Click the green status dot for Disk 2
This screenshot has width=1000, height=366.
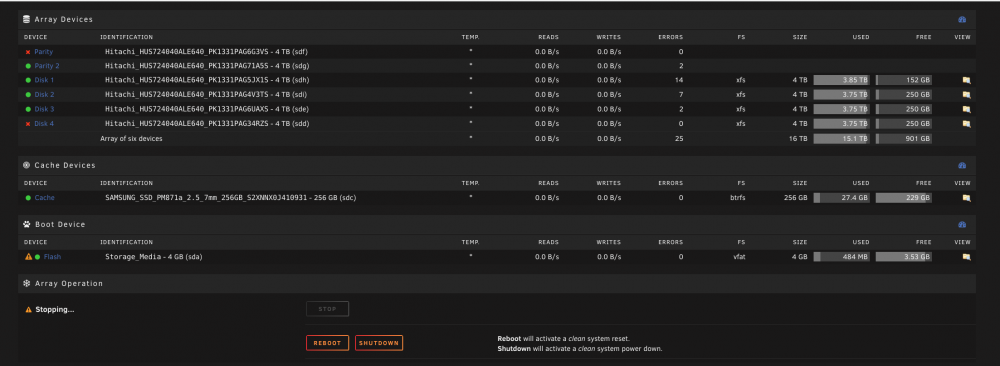coord(27,94)
